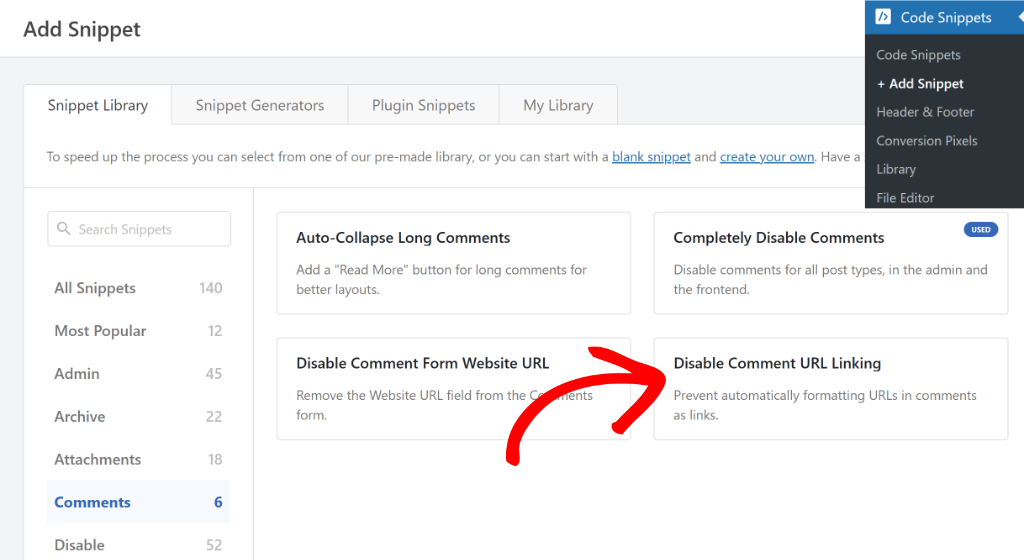Select the Archive category
Screen dimensions: 1024x560
pyautogui.click(x=138, y=416)
